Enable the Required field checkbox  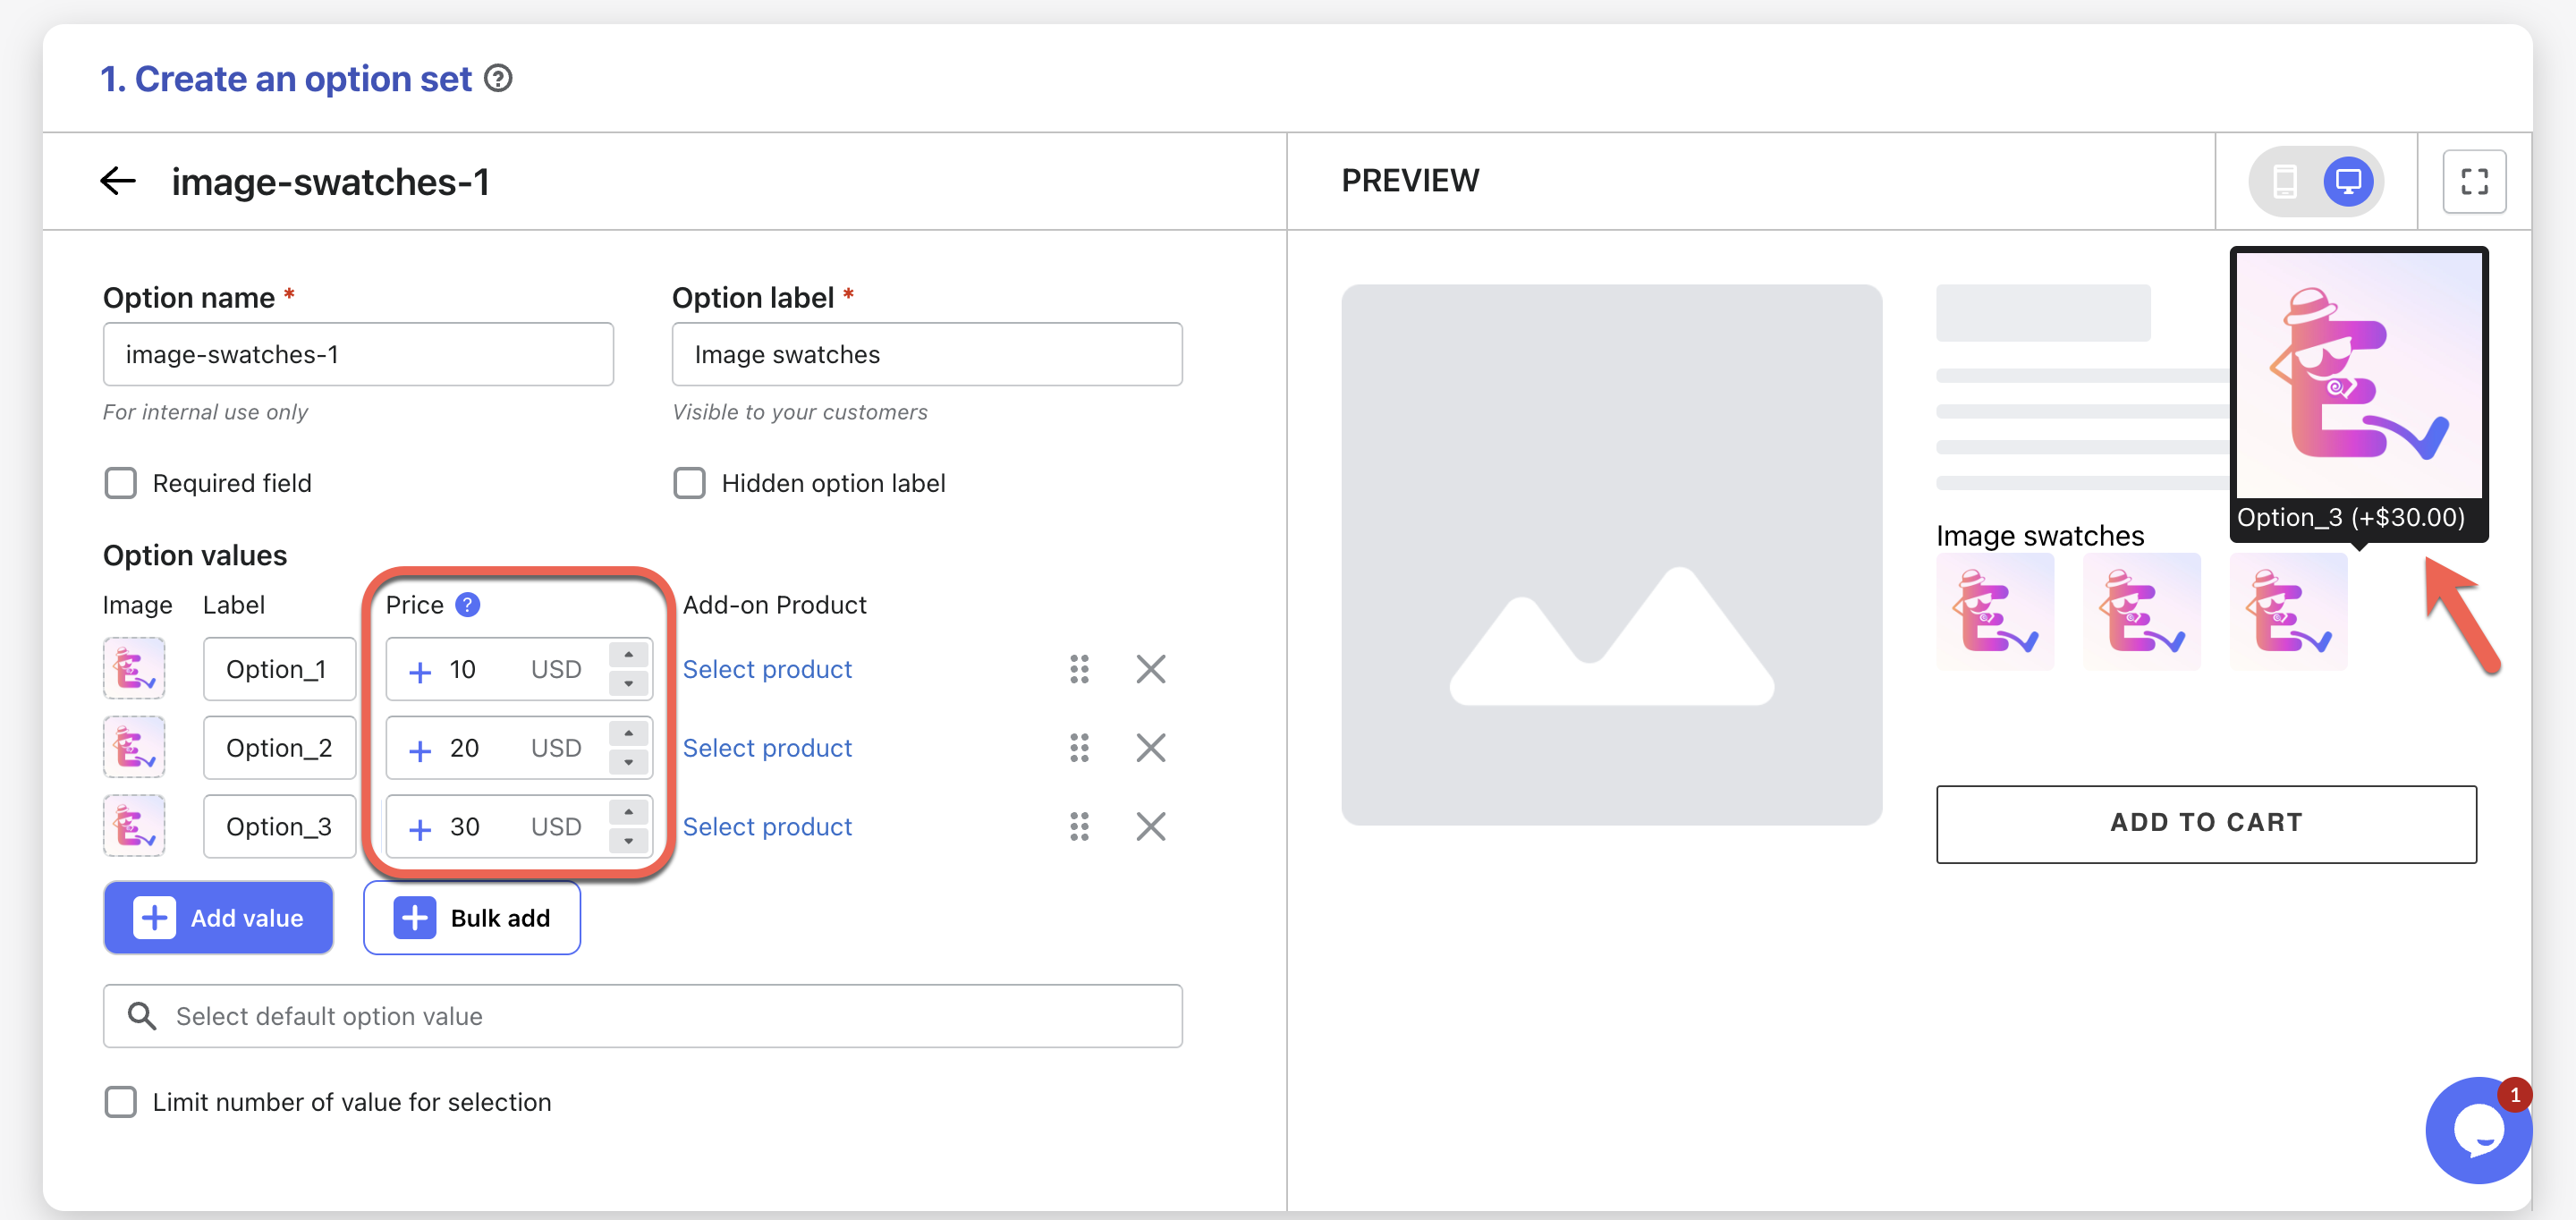(x=121, y=483)
